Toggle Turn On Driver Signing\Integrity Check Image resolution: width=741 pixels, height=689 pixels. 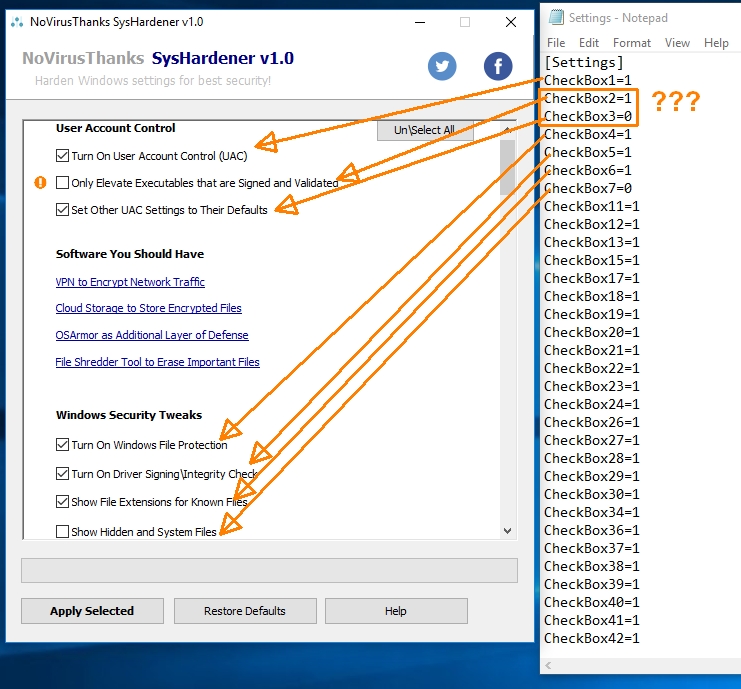click(62, 474)
